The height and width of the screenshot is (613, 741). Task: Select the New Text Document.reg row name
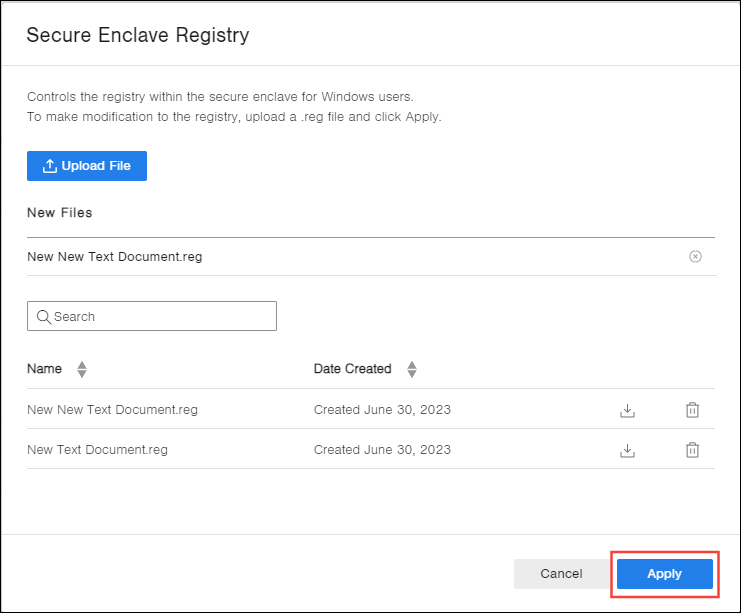point(97,450)
